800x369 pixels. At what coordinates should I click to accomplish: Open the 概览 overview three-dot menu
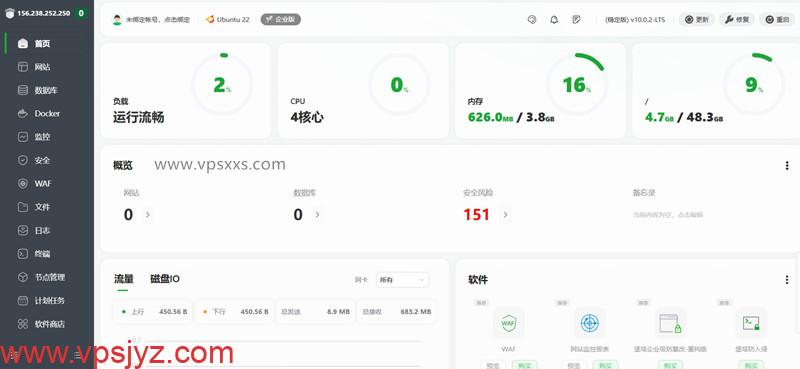[x=787, y=165]
